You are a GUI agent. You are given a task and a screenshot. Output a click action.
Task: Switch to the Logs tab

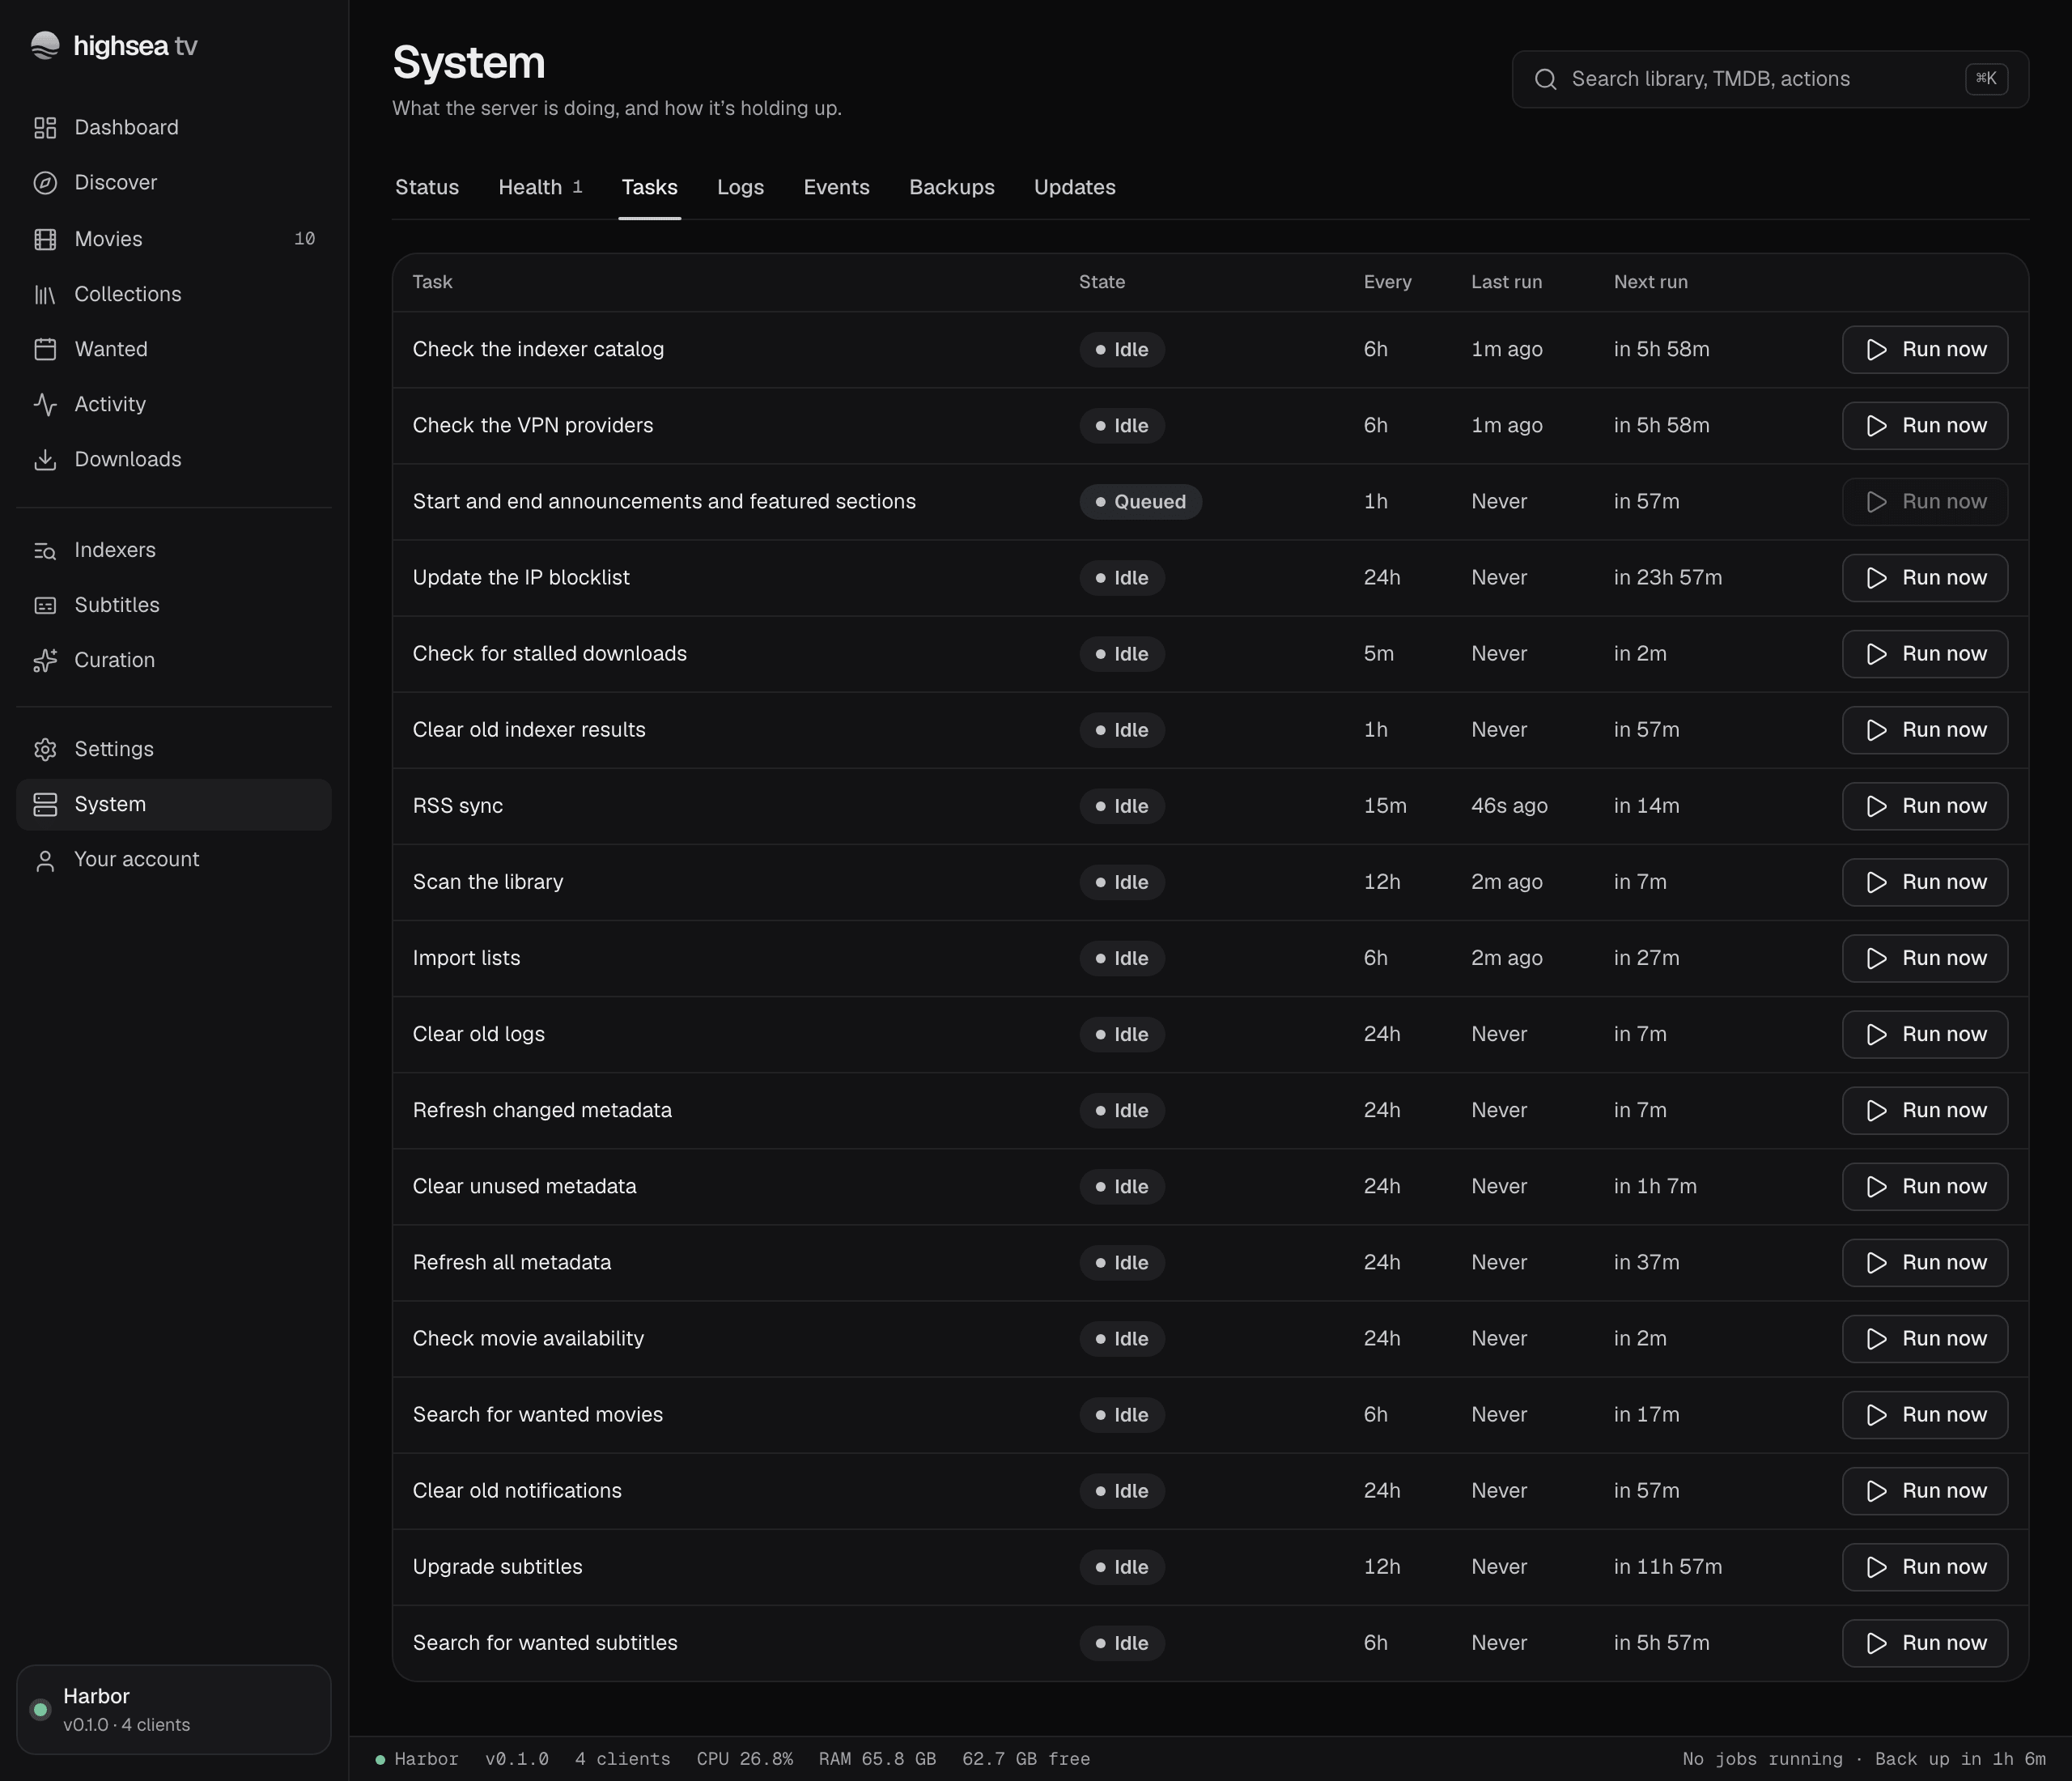(740, 187)
